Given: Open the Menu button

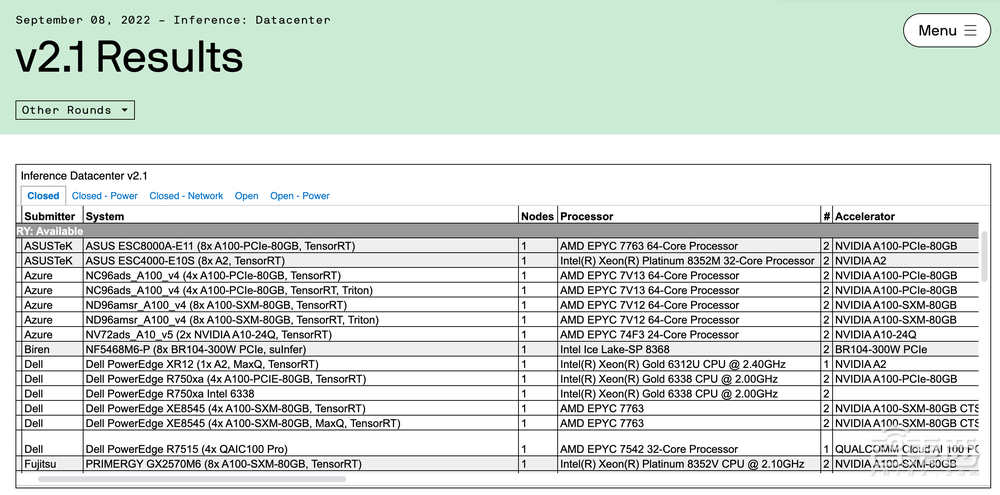Looking at the screenshot, I should click(946, 31).
